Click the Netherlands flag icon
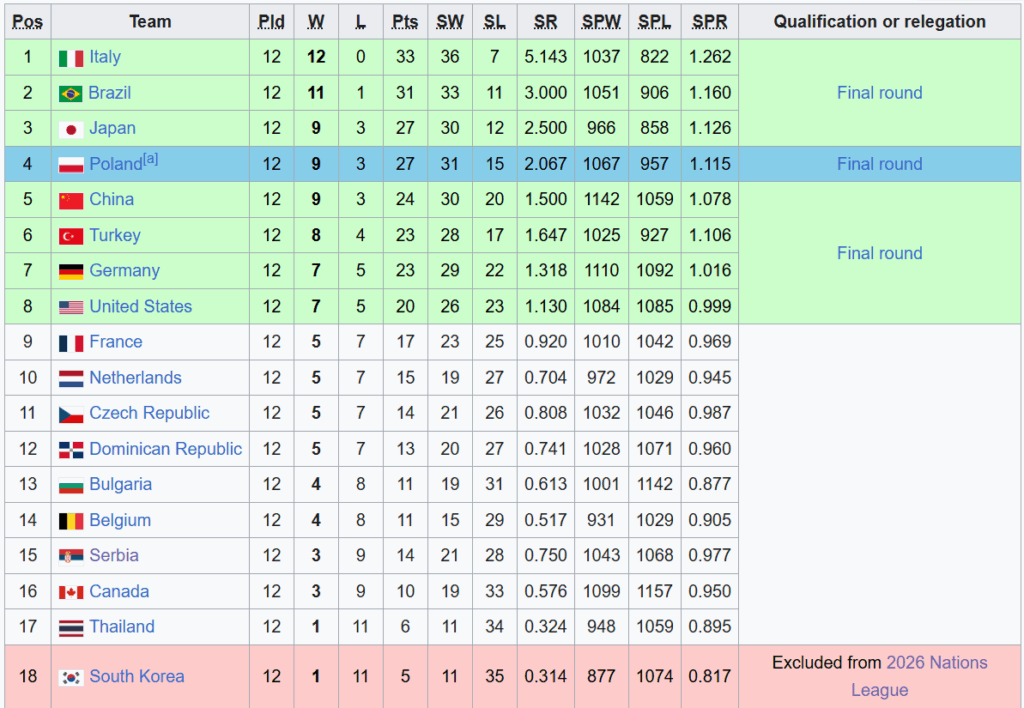 pos(71,379)
